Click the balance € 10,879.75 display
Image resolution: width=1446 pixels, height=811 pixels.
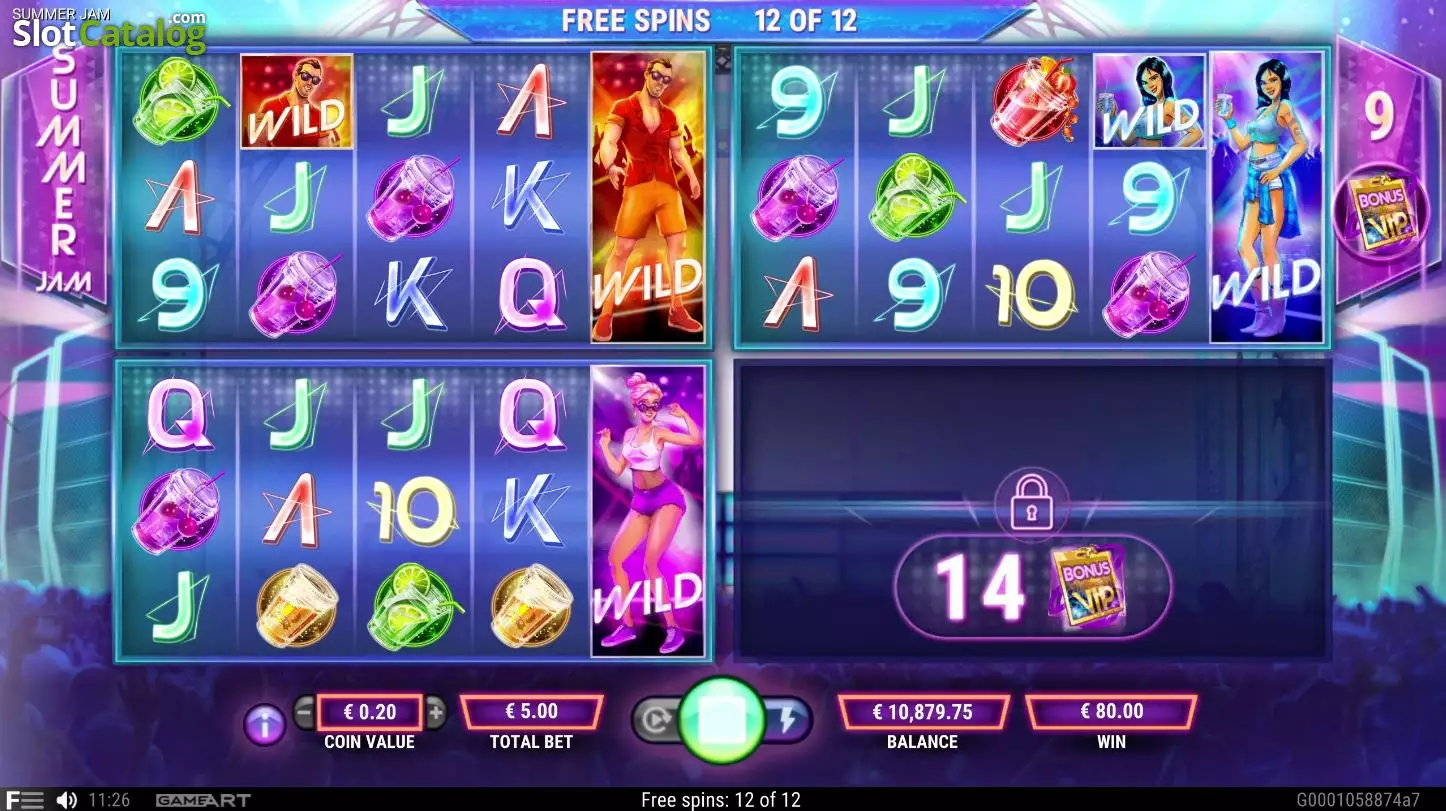tap(923, 712)
